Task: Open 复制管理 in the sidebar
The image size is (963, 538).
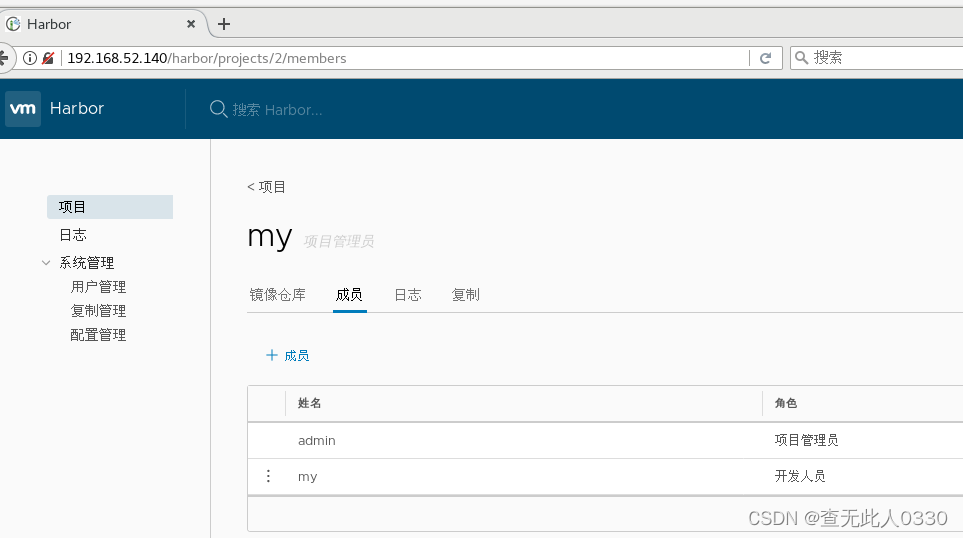Action: [98, 311]
